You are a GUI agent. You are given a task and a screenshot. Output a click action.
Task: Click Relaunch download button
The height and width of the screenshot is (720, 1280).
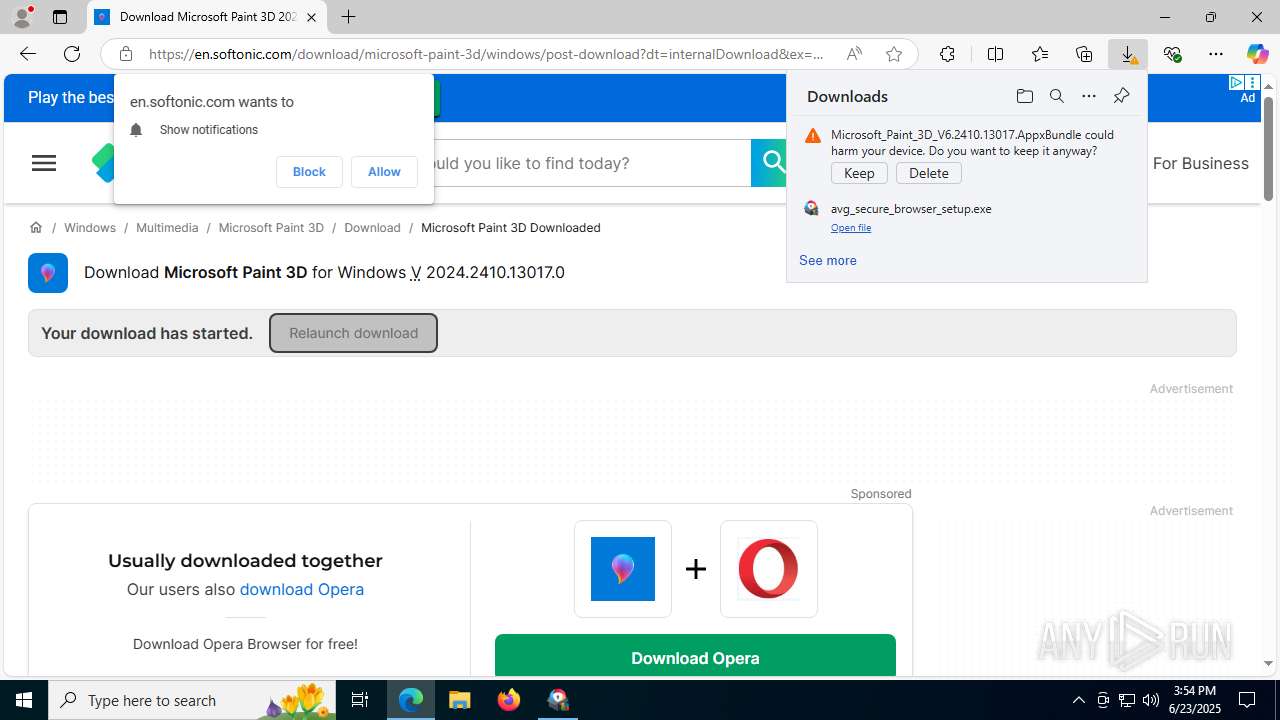[353, 333]
